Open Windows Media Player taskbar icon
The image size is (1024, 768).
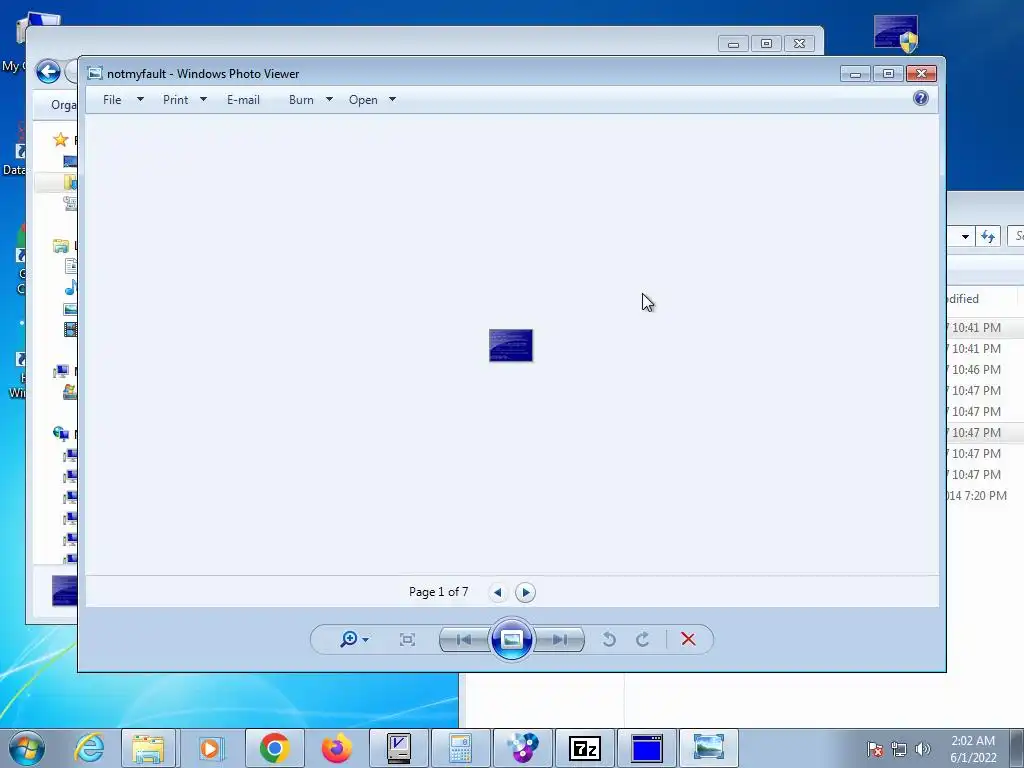pyautogui.click(x=211, y=748)
